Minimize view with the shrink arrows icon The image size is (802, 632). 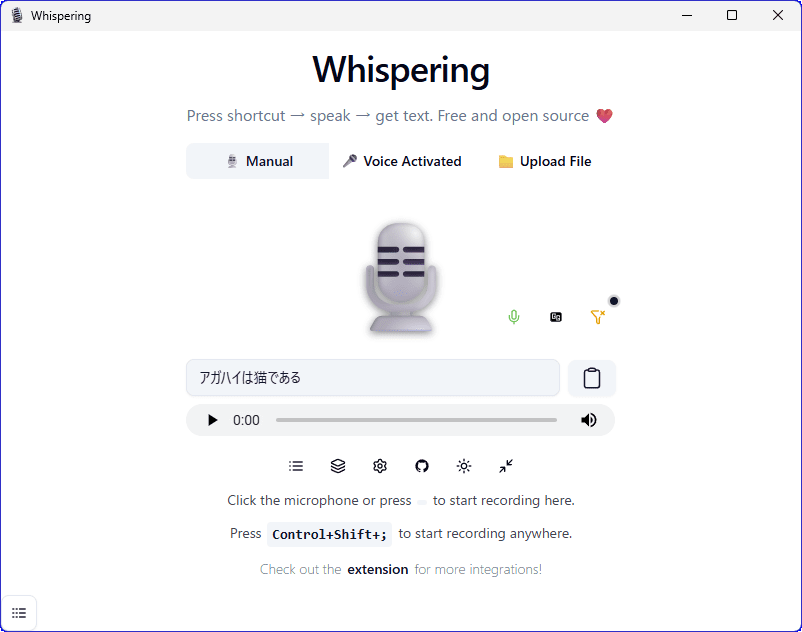[x=506, y=466]
